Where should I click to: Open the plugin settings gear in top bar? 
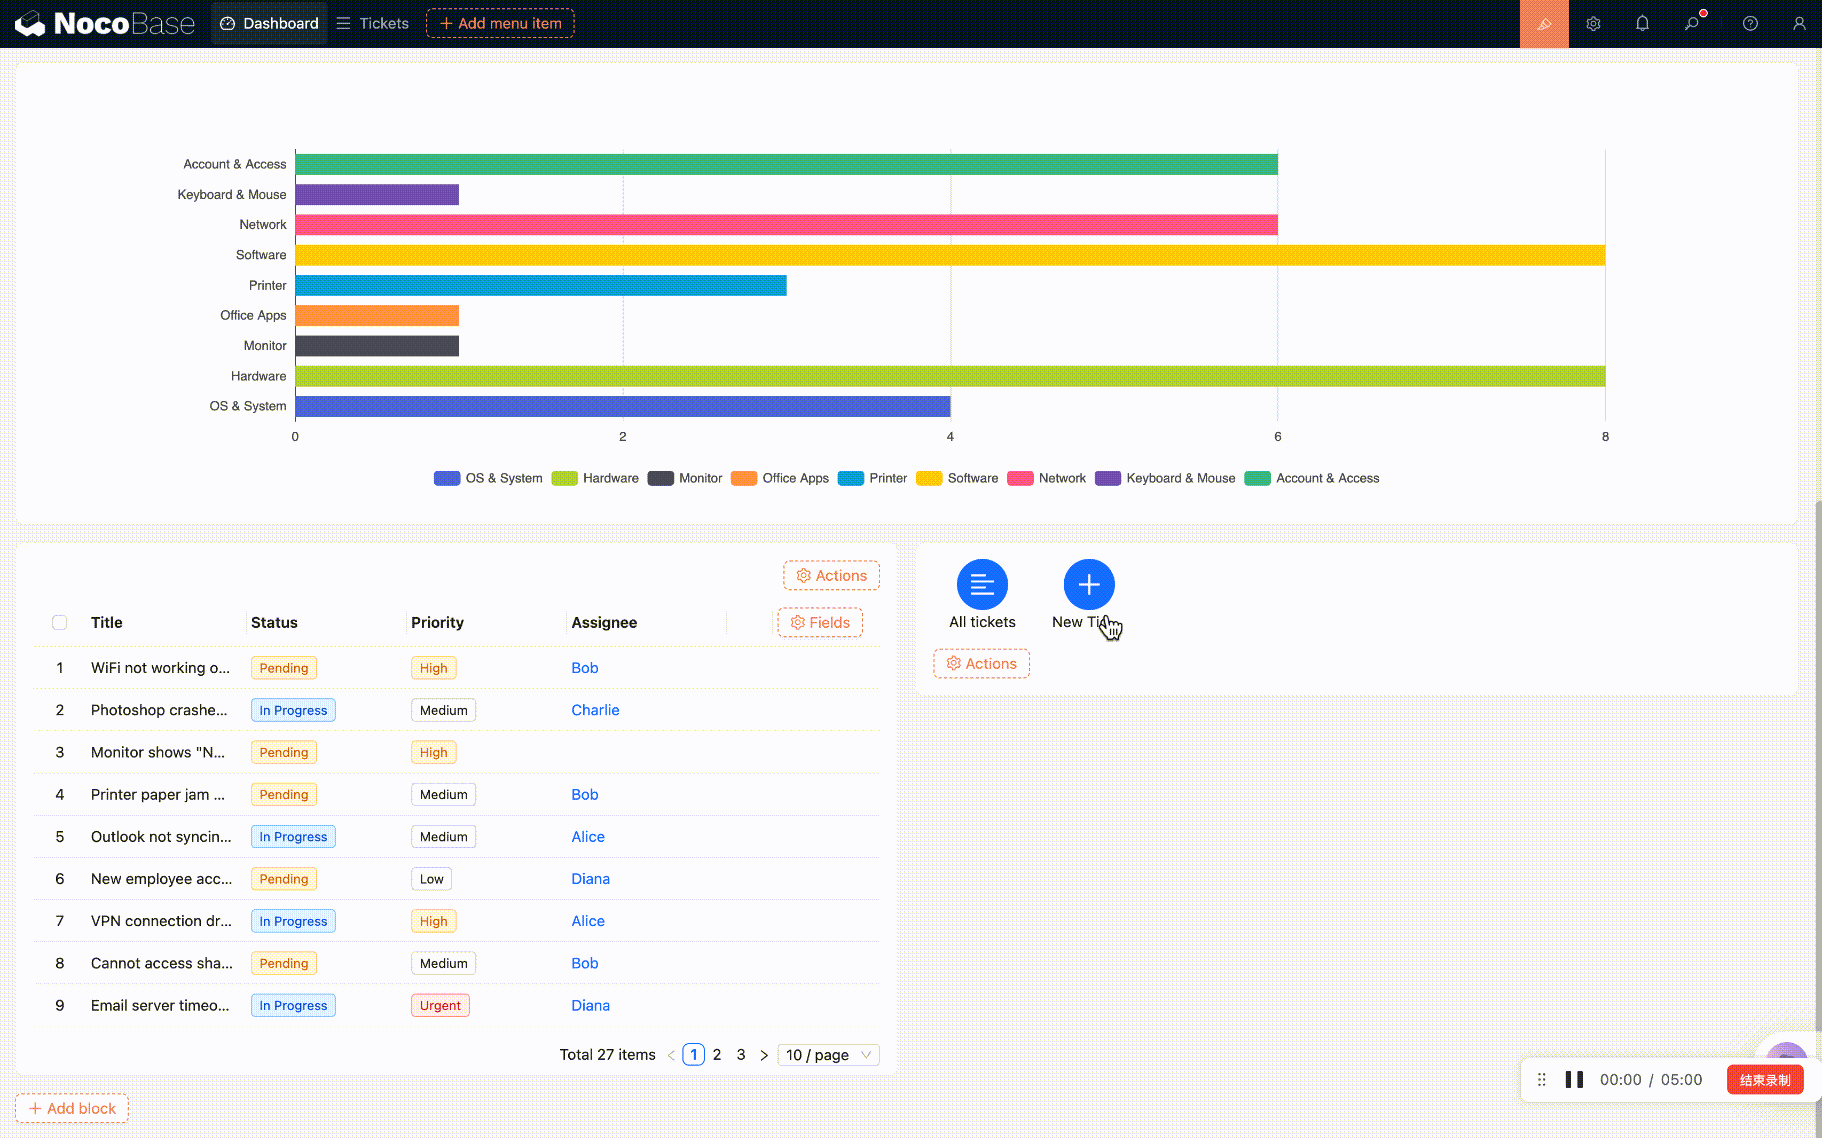[1594, 23]
